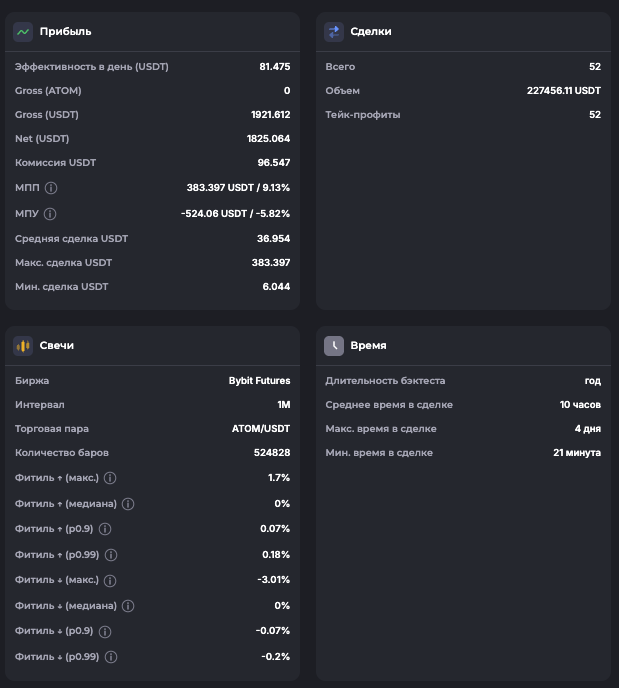Viewport: 619px width, 688px height.
Task: Click the Длительность бэктеста label
Action: coord(385,381)
